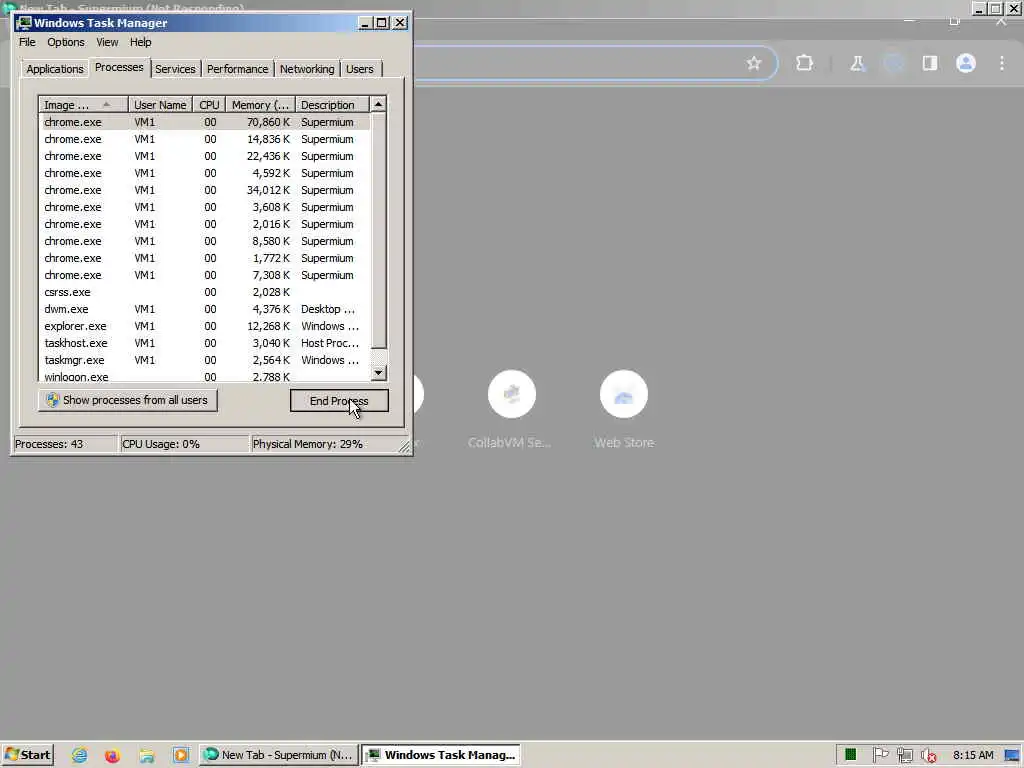This screenshot has height=768, width=1024.
Task: Click the bookmark star icon in Supermium
Action: (754, 63)
